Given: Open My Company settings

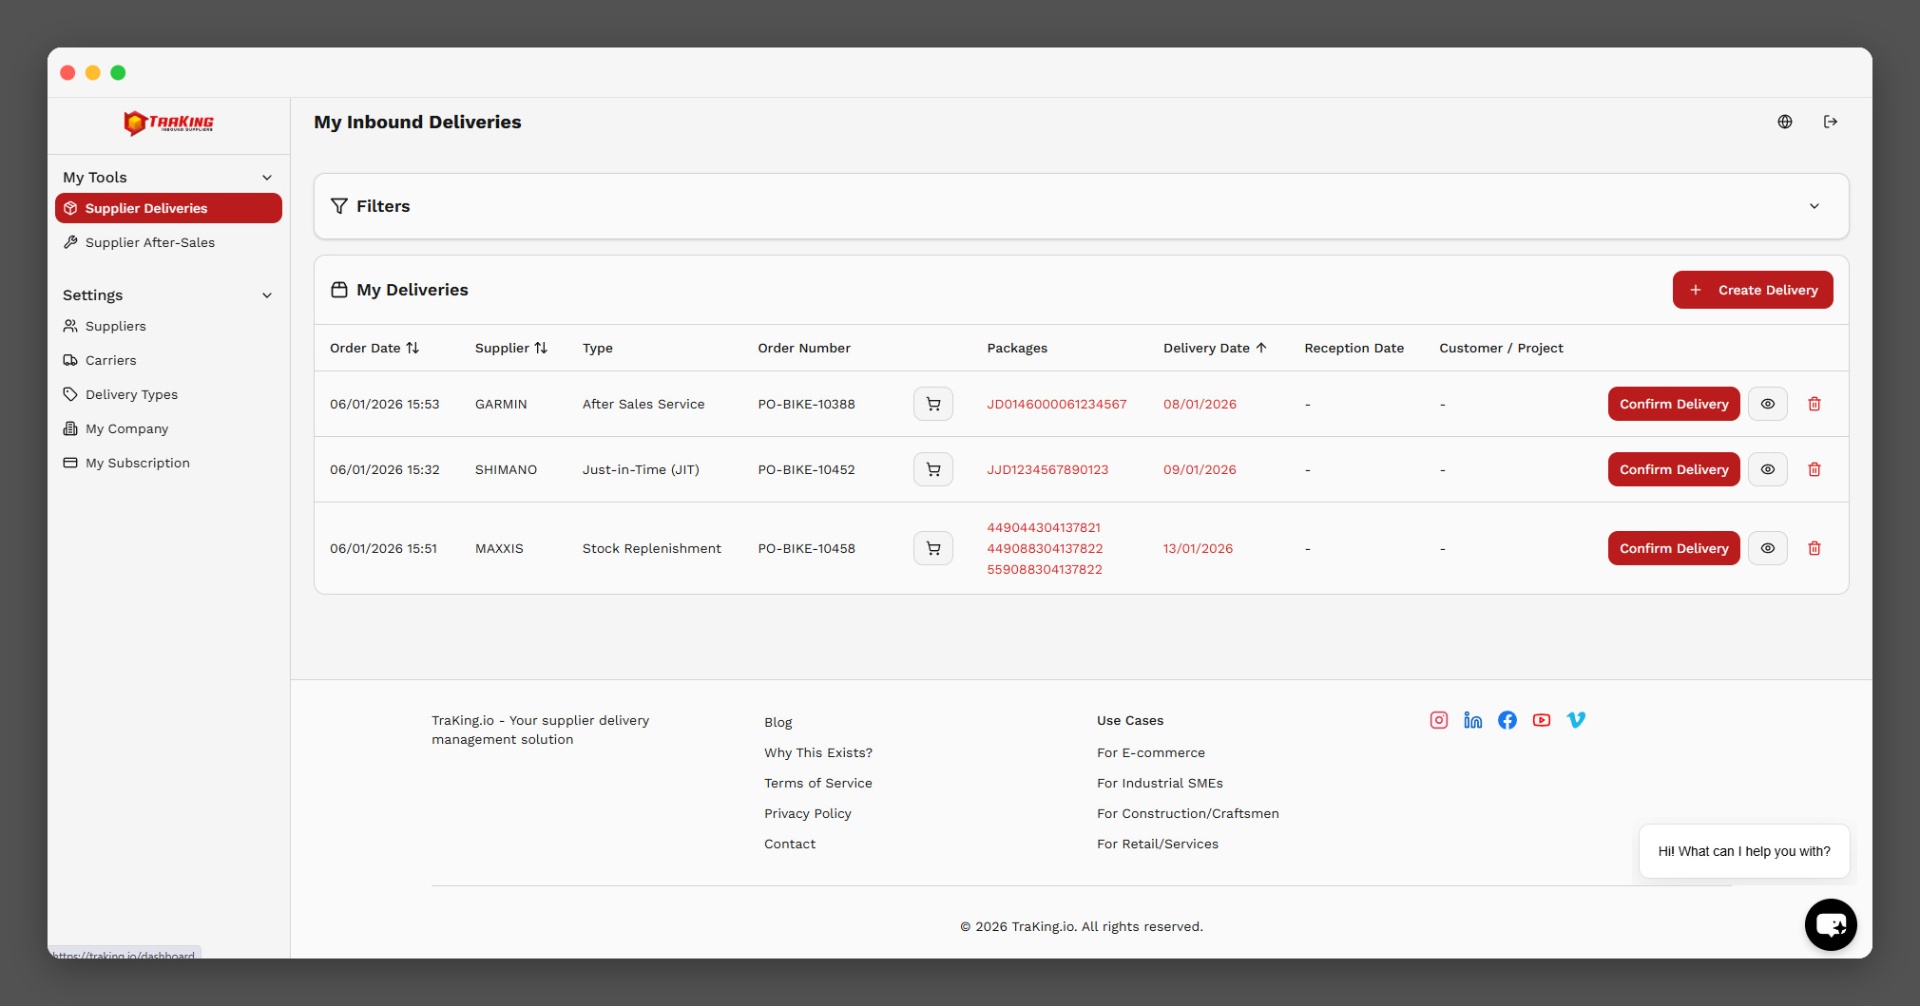Looking at the screenshot, I should (x=168, y=428).
